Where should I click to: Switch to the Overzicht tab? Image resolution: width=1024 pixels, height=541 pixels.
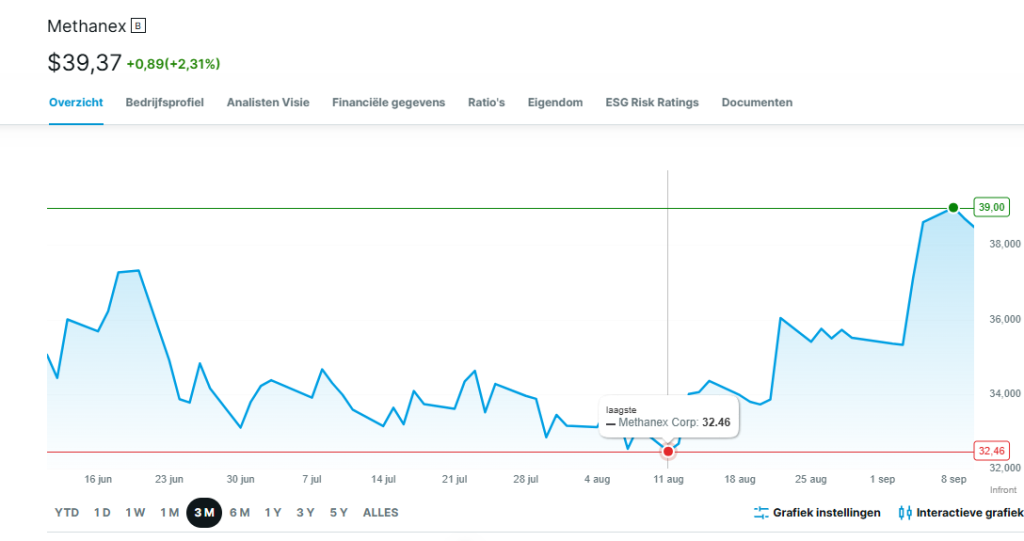pos(76,102)
